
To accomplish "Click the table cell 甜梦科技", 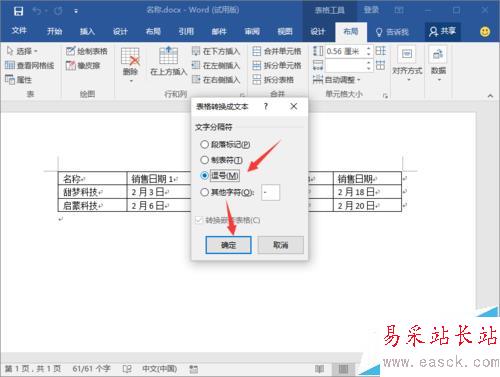I will click(x=92, y=192).
